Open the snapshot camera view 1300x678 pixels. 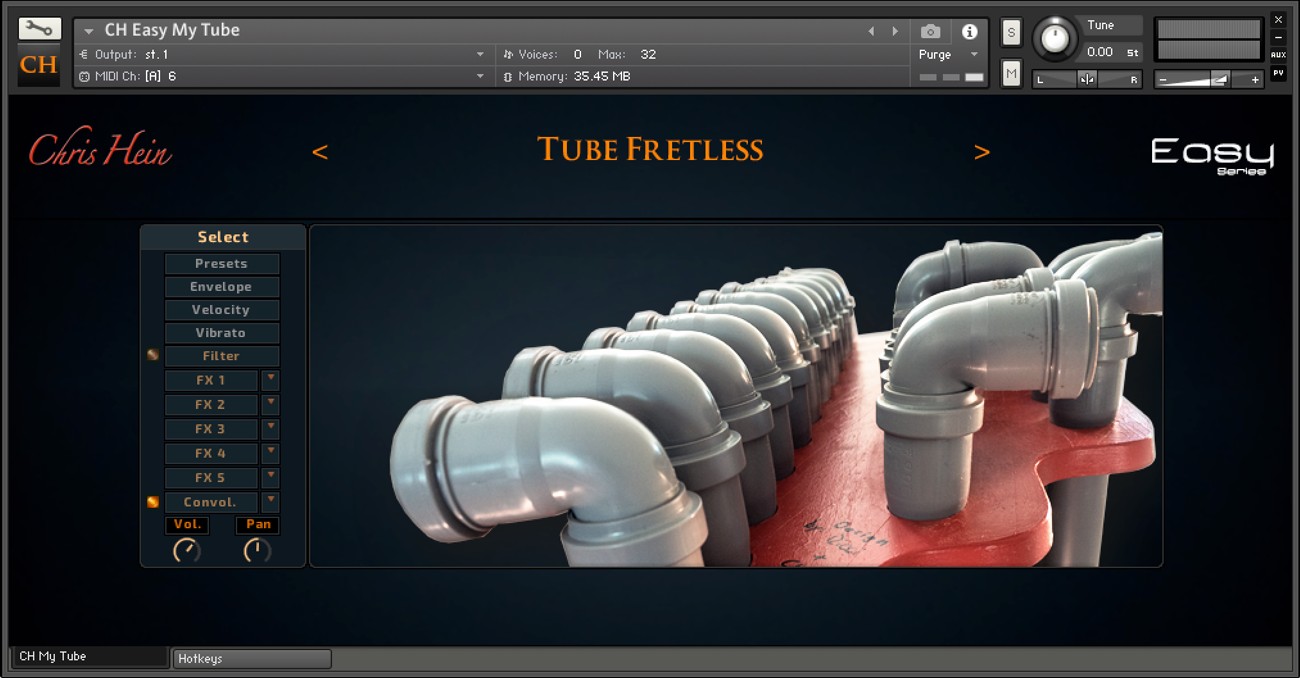[x=930, y=31]
